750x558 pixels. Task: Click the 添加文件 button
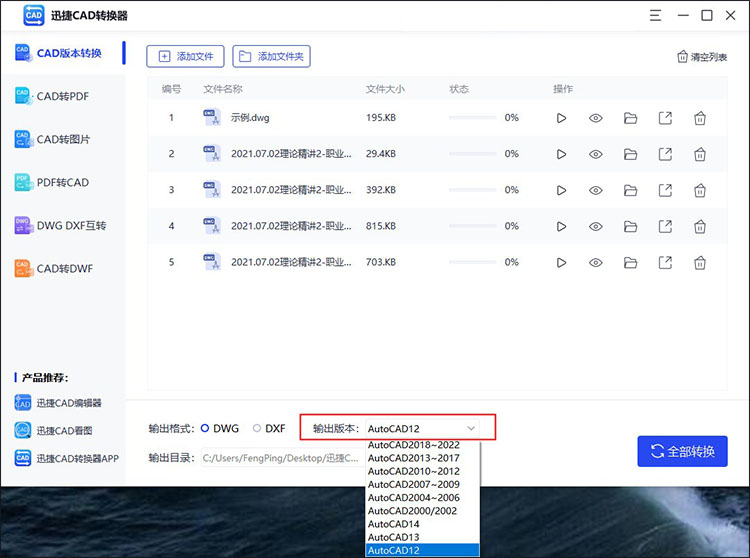[x=185, y=56]
